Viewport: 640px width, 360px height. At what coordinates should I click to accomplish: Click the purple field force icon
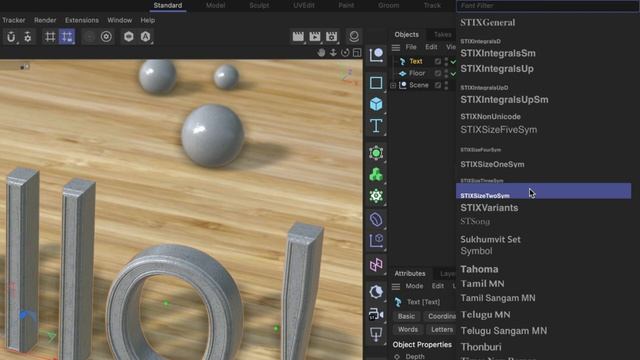376,264
